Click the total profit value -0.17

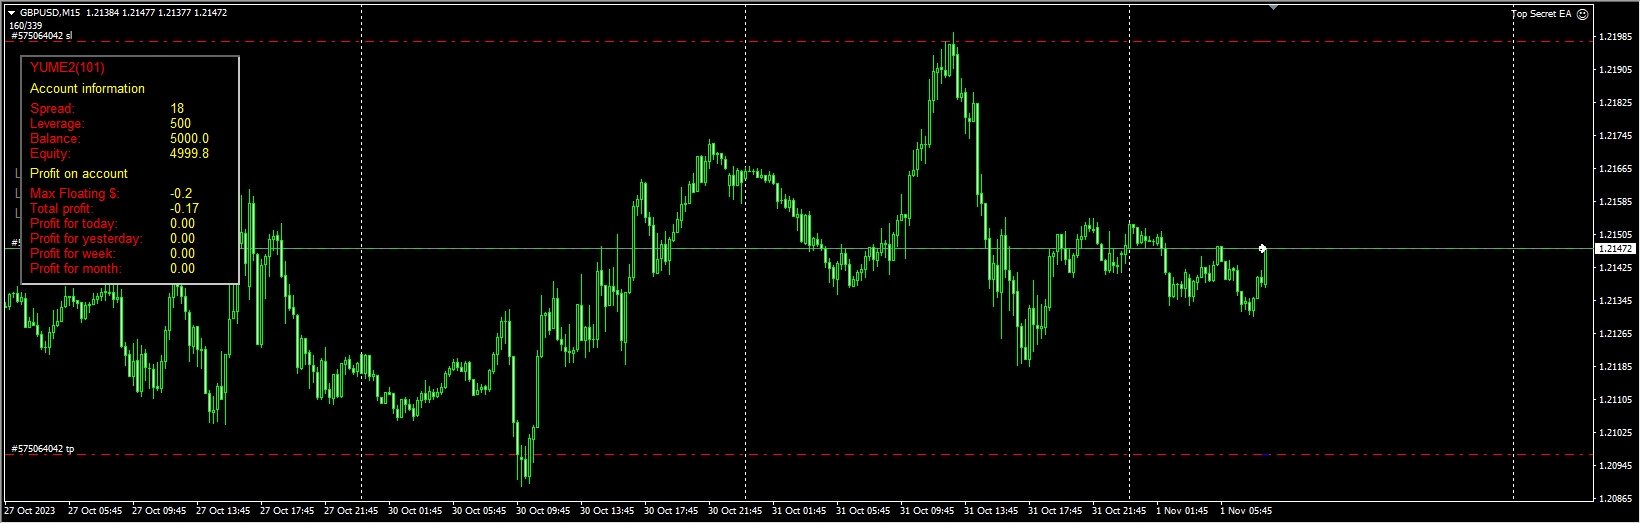[184, 208]
